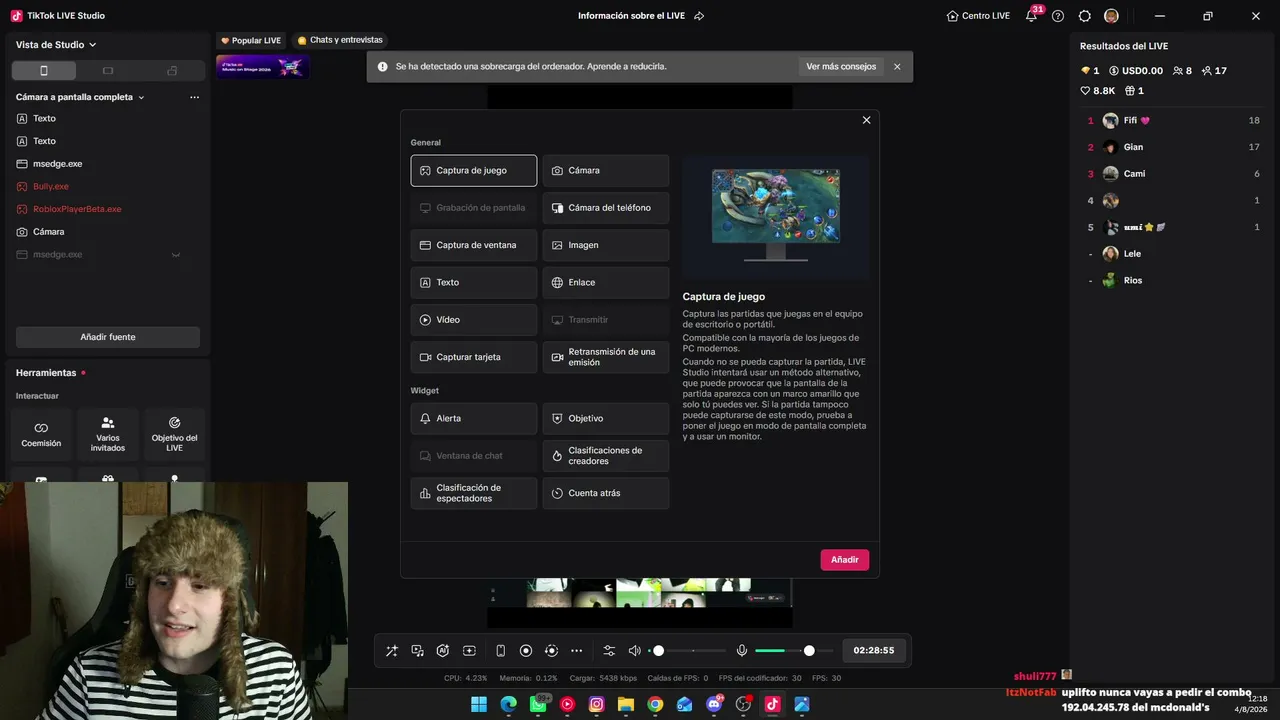1280x720 pixels.
Task: Select Enlace source type
Action: 606,283
